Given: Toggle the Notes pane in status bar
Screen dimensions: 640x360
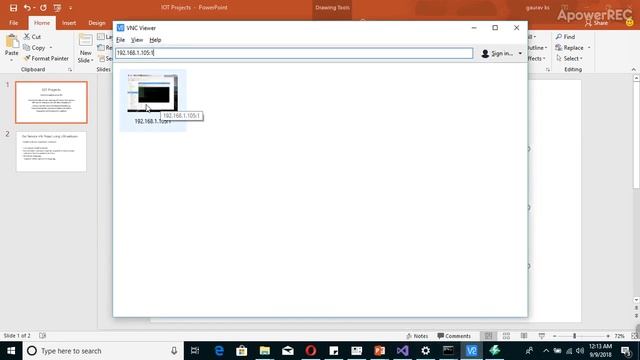Looking at the screenshot, I should 417,336.
